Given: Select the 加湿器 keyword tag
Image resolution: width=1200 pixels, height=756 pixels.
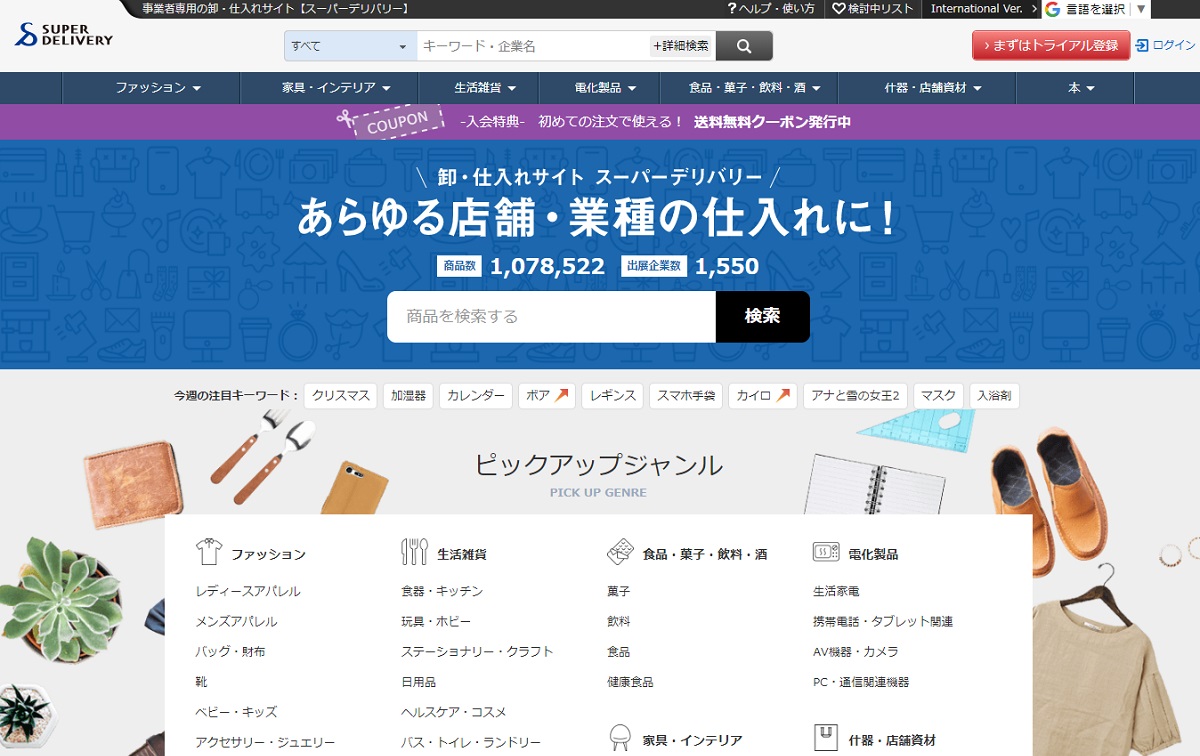Looking at the screenshot, I should (408, 396).
